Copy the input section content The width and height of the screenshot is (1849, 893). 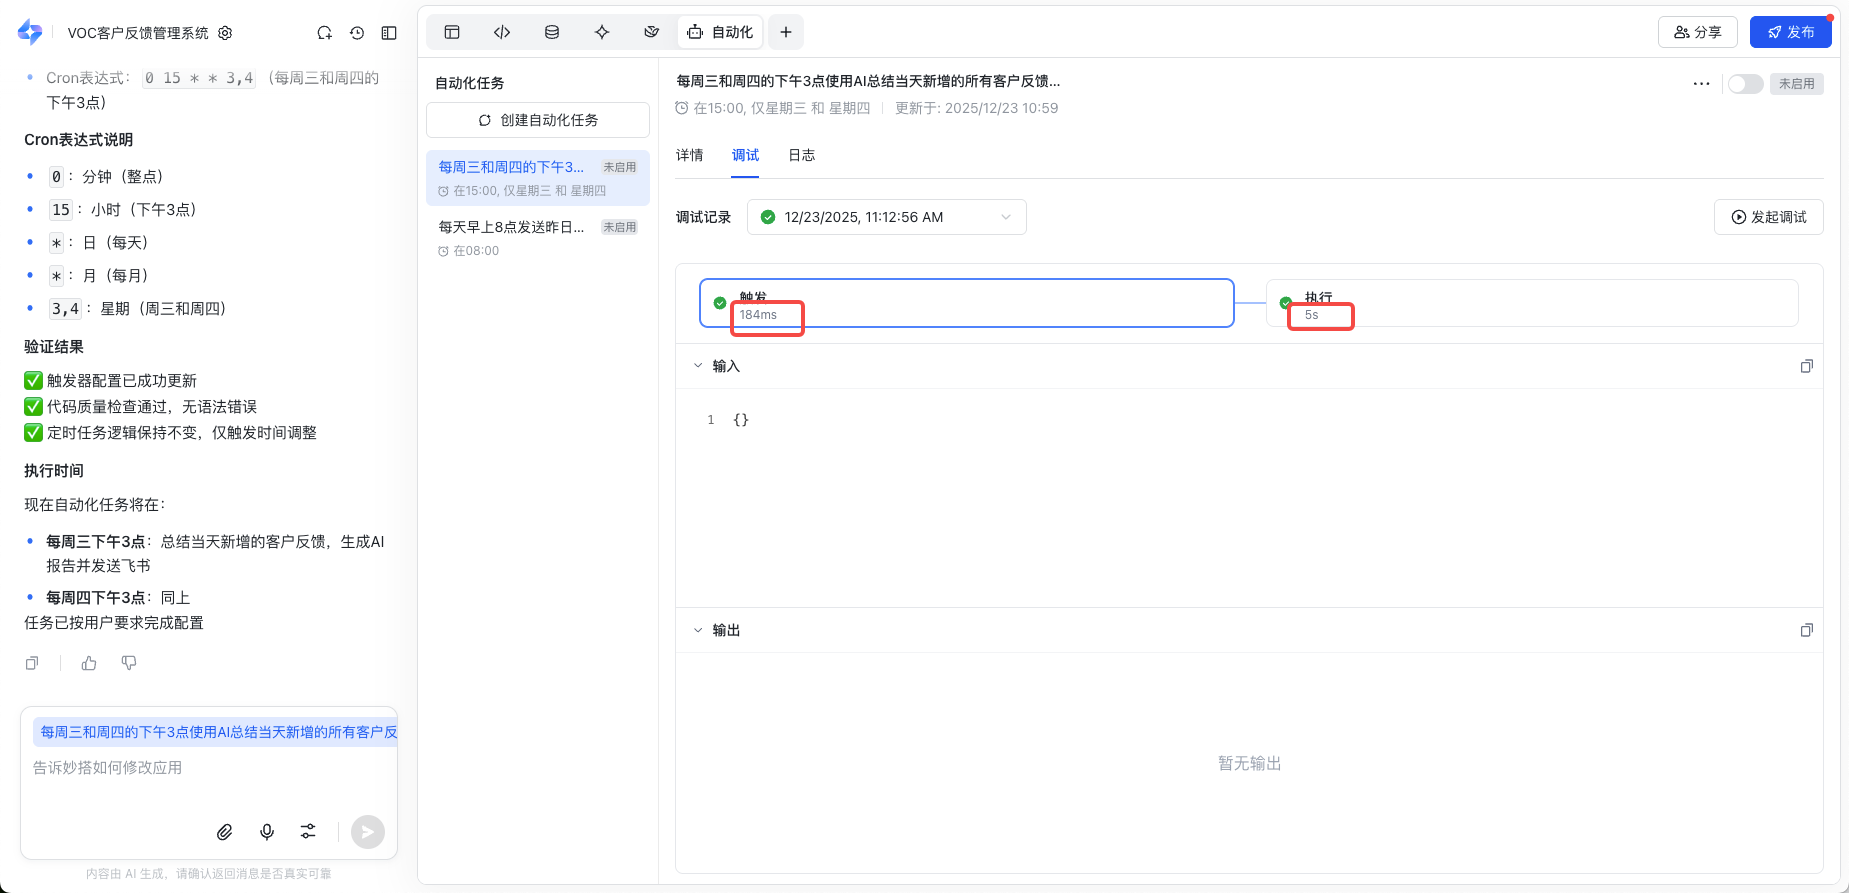1806,366
